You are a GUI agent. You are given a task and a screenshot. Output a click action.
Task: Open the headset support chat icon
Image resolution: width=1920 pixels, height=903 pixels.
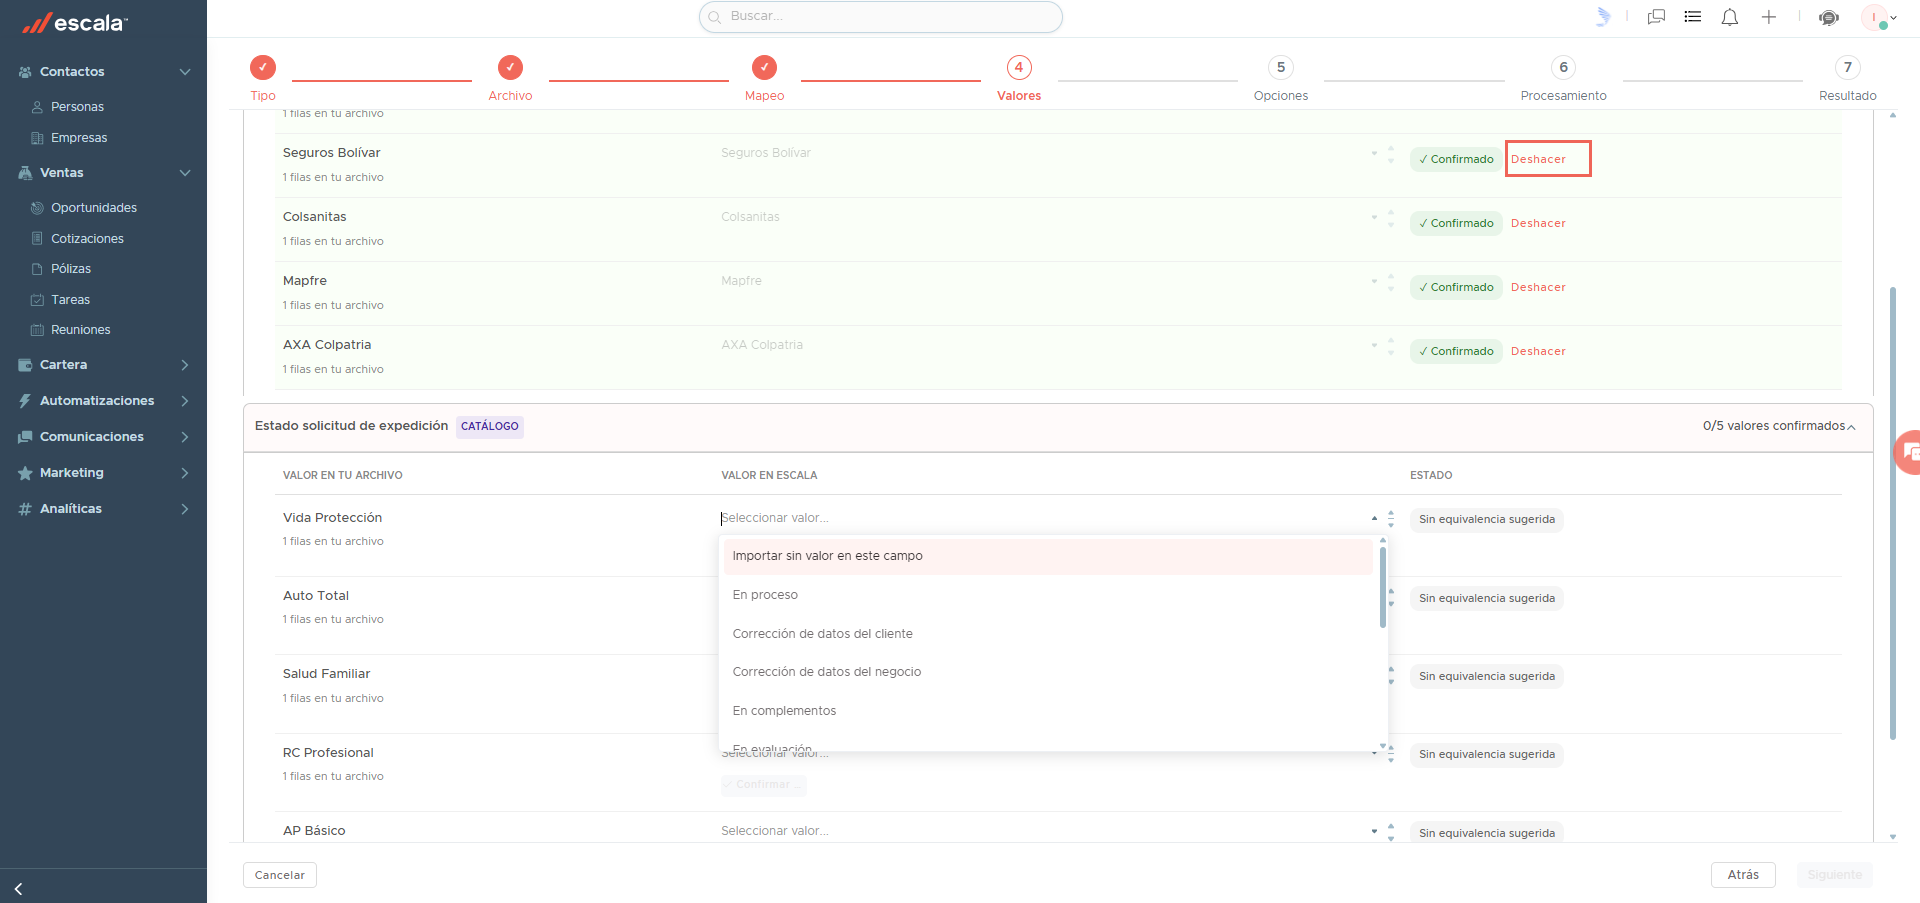pos(1829,17)
